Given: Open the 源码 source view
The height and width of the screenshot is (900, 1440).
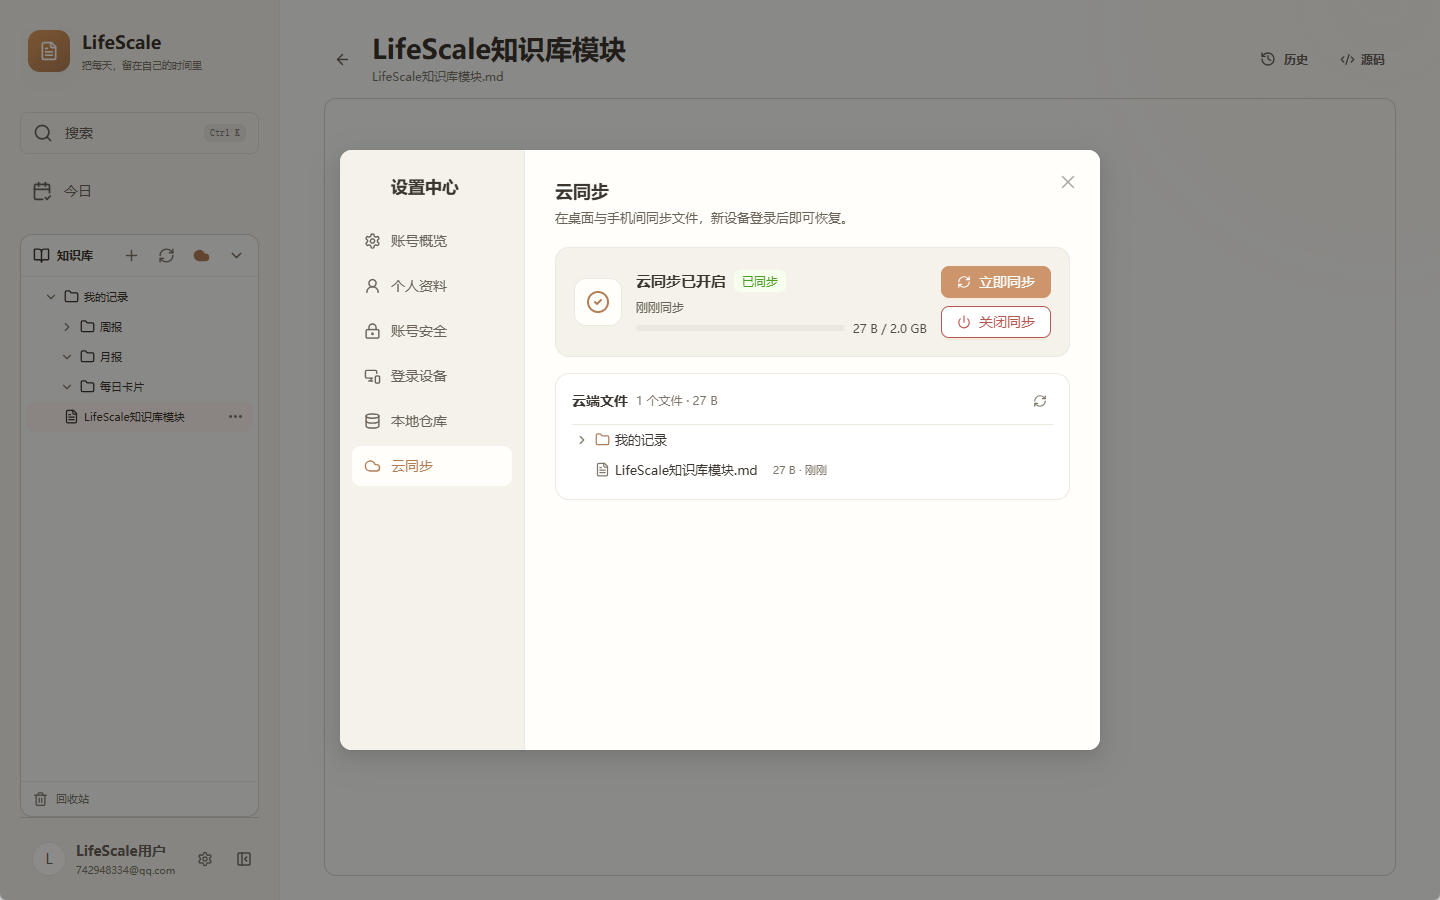Looking at the screenshot, I should tap(1362, 60).
